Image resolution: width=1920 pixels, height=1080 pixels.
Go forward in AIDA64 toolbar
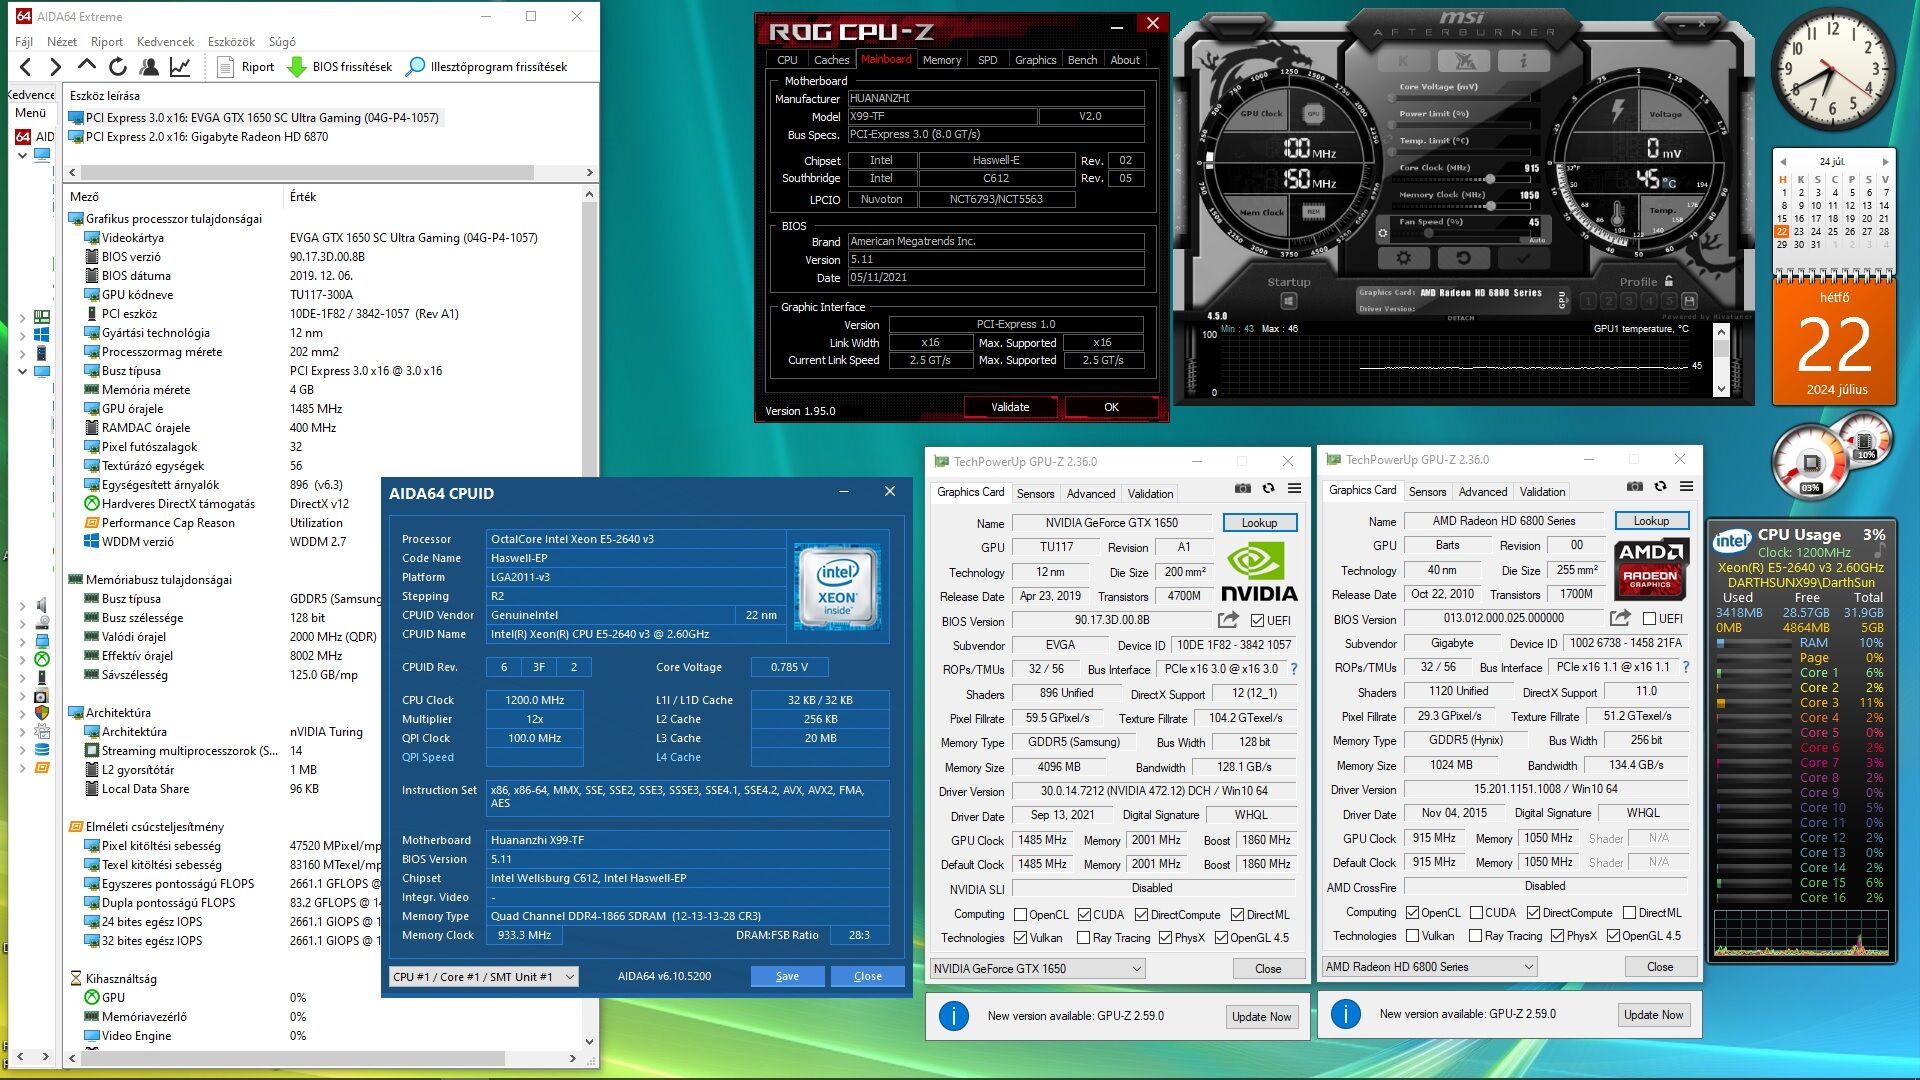56,67
